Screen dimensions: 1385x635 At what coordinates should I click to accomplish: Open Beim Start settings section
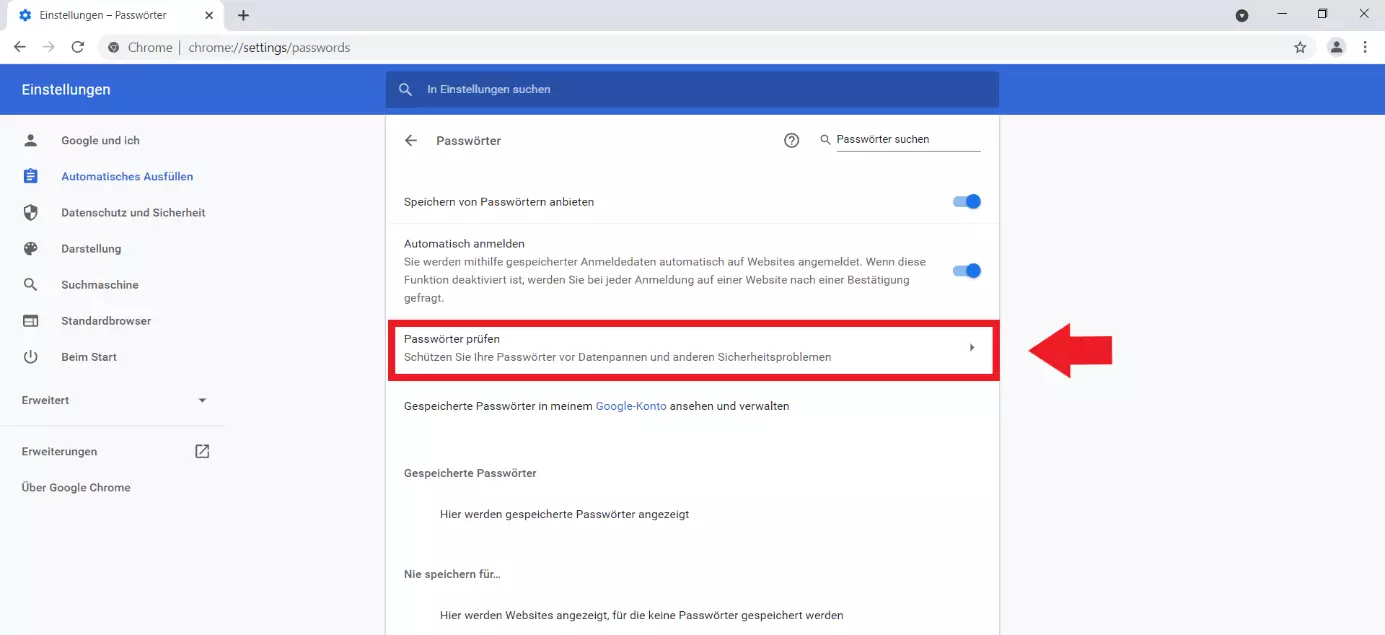point(89,357)
